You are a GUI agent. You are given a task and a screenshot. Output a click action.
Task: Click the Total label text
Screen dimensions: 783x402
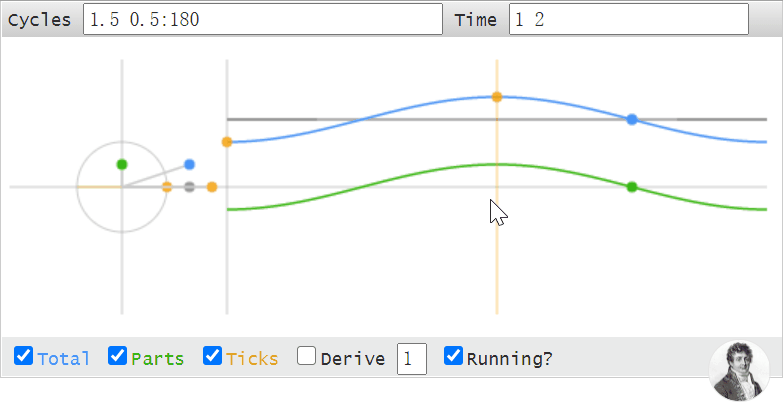tap(63, 359)
